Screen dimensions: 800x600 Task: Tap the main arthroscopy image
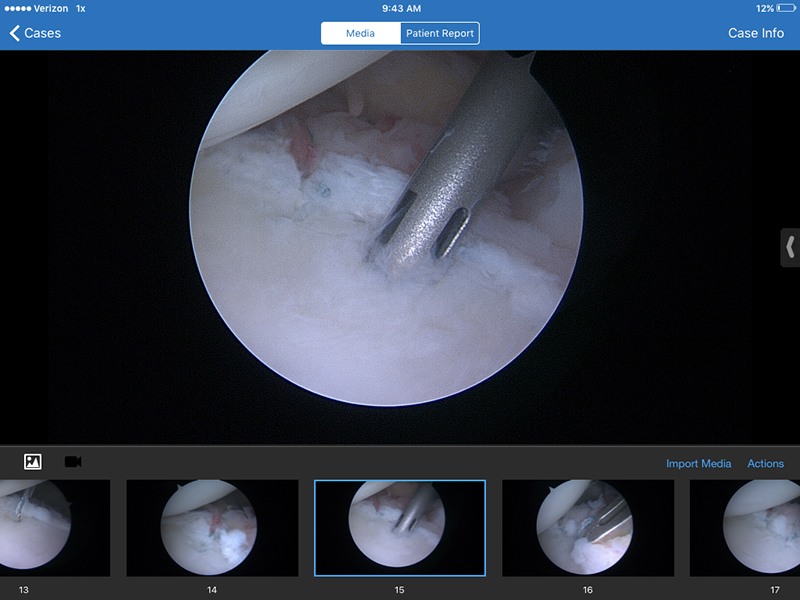[x=386, y=228]
